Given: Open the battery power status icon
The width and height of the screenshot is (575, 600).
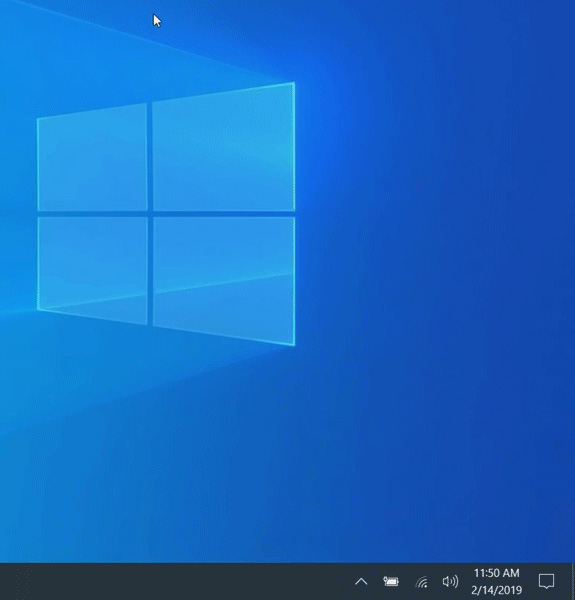Looking at the screenshot, I should point(391,582).
